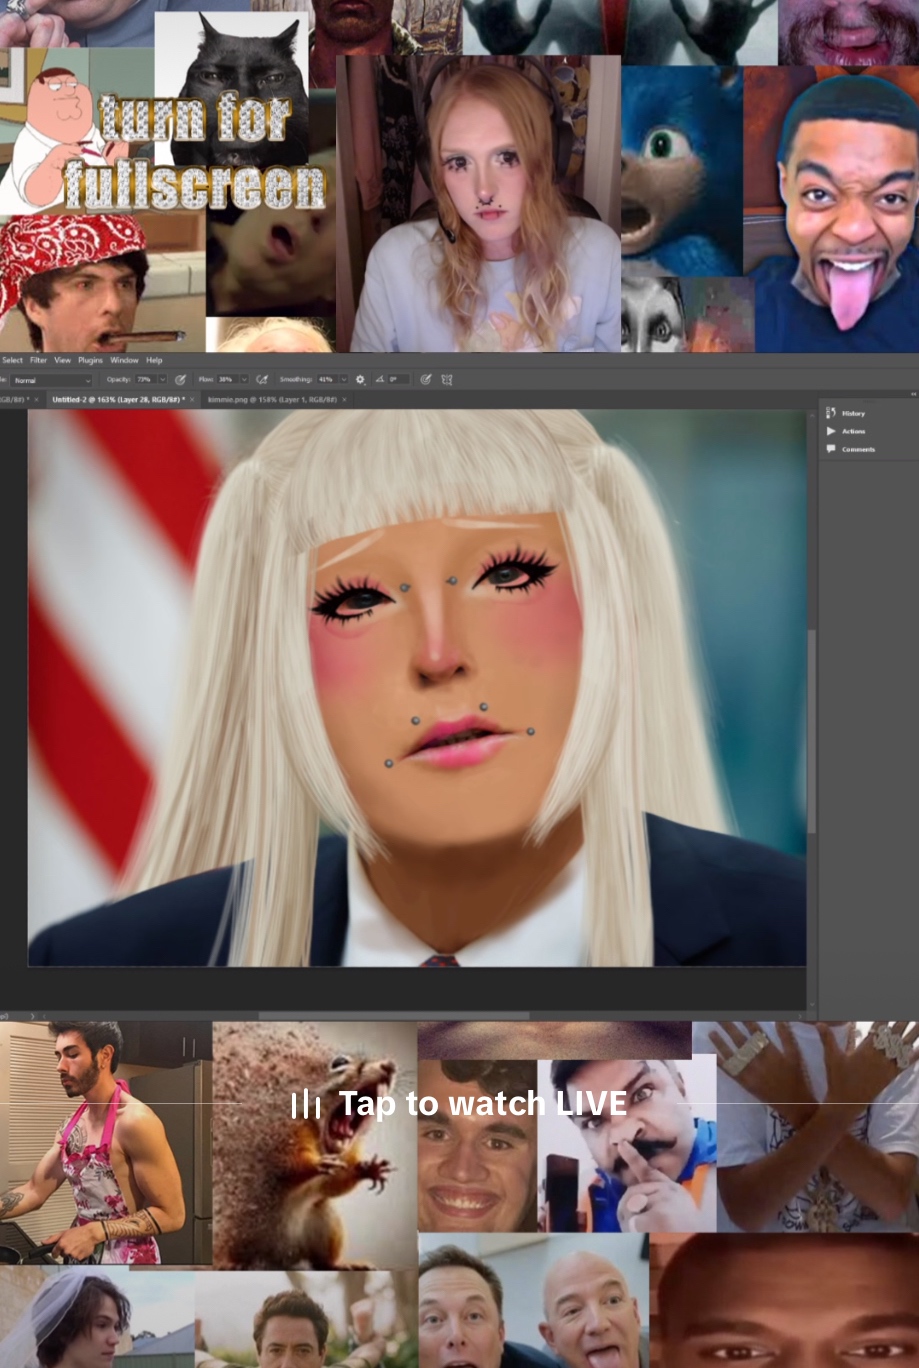Open the Filter menu
The height and width of the screenshot is (1368, 919).
click(38, 360)
